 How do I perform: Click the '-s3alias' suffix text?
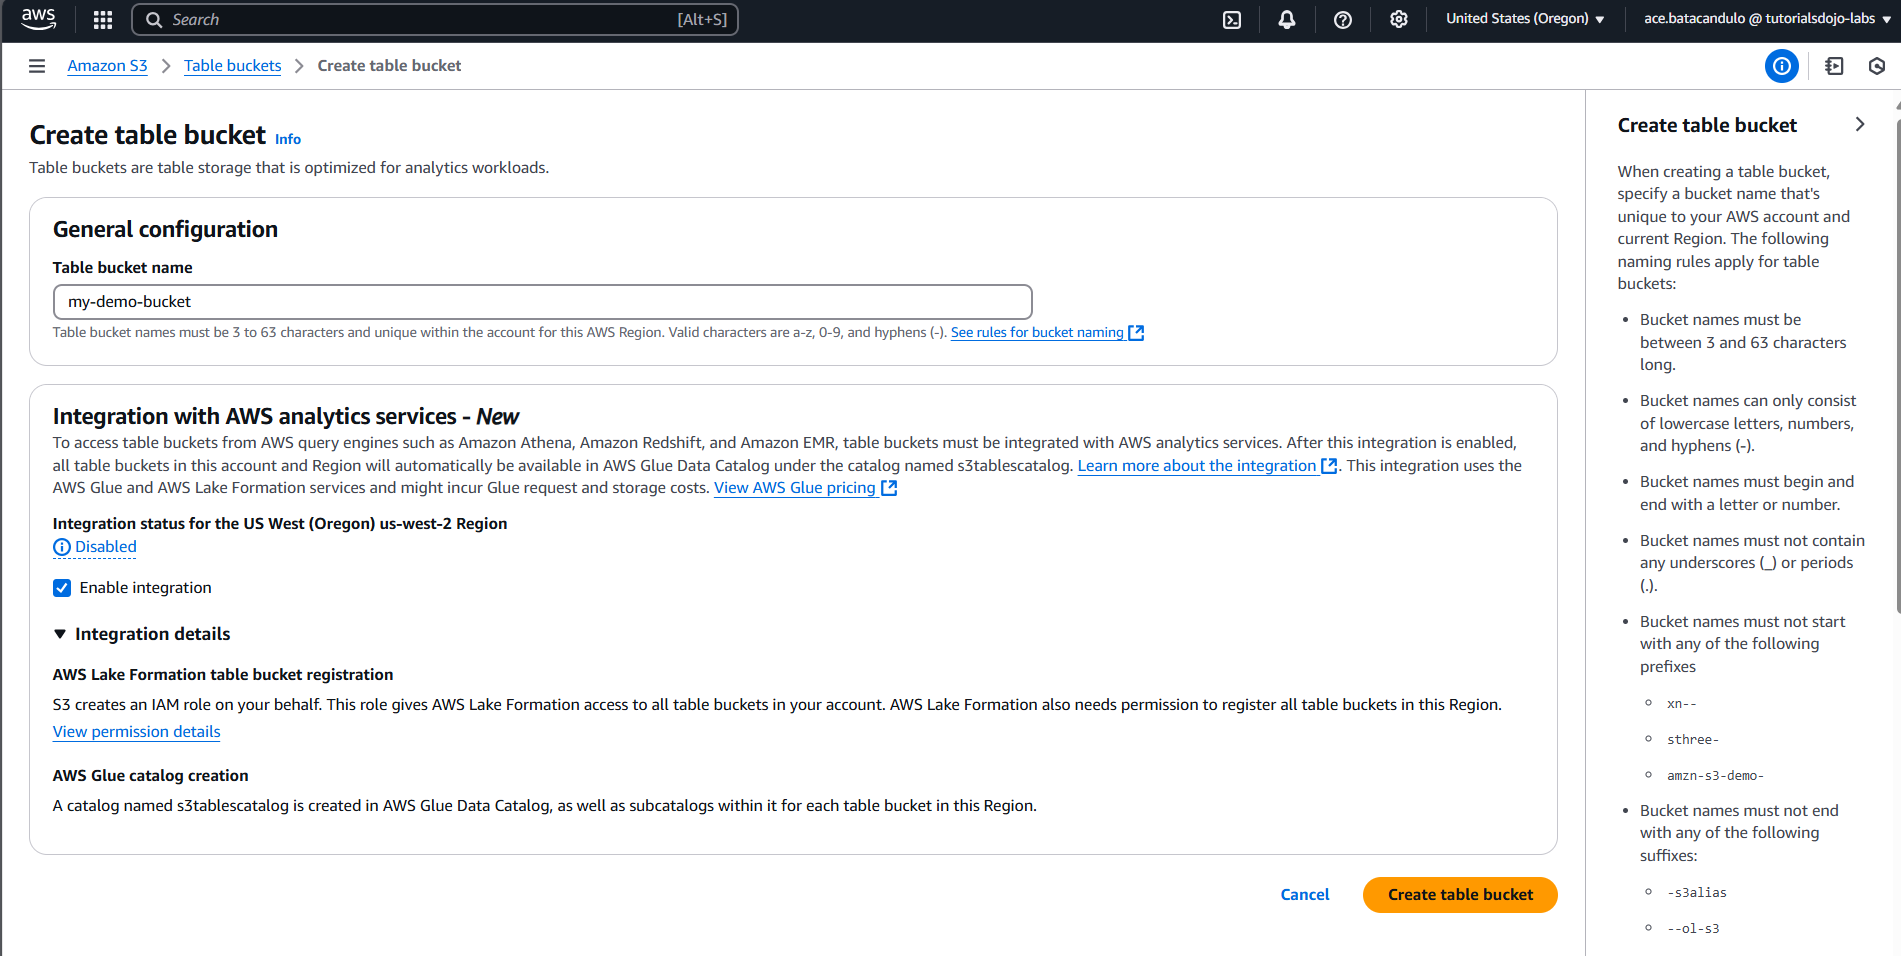click(x=1697, y=893)
